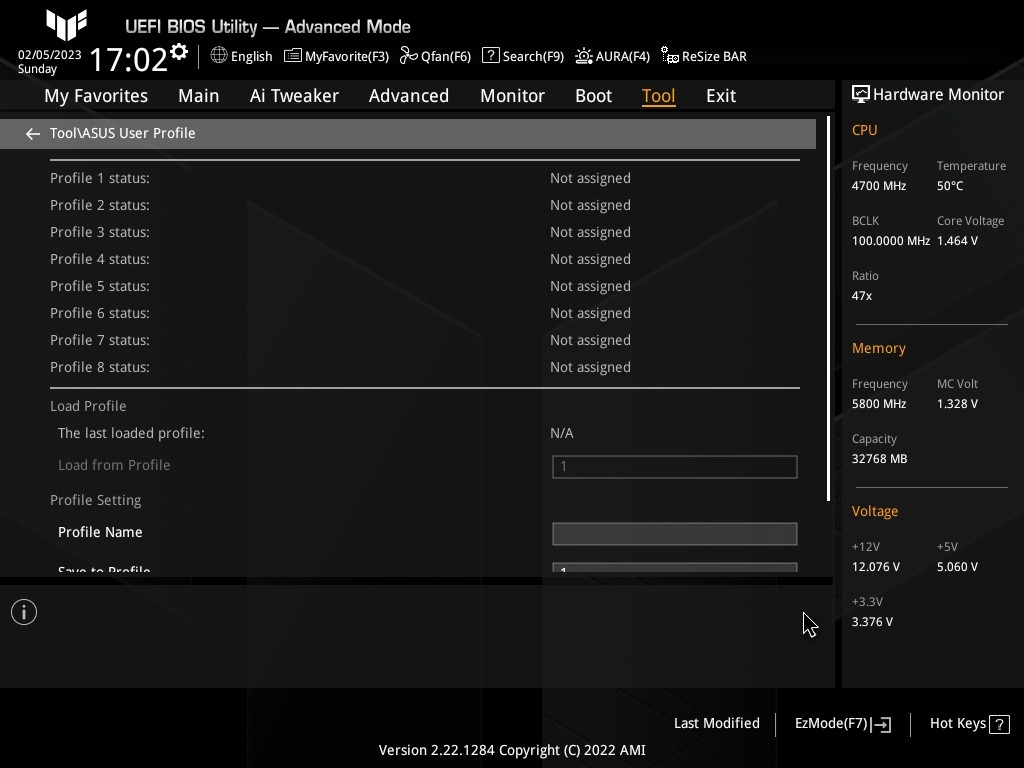Click the Last Modified button
Screen dimensions: 1024x768
coord(716,724)
